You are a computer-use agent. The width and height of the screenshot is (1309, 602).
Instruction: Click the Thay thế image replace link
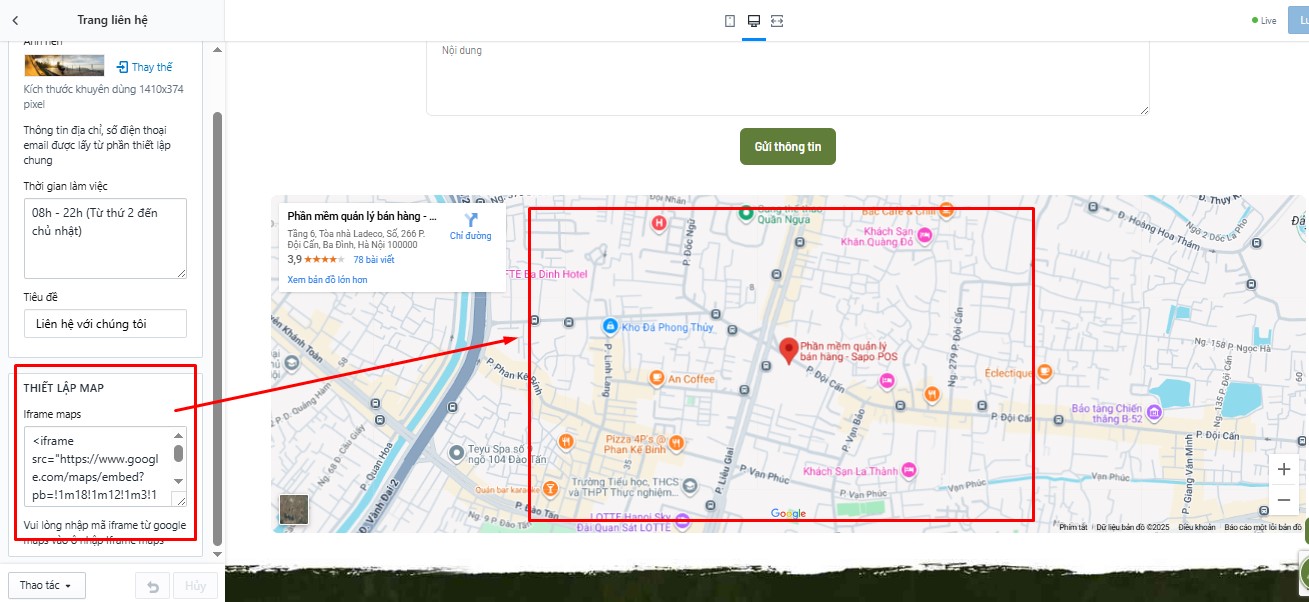point(144,67)
